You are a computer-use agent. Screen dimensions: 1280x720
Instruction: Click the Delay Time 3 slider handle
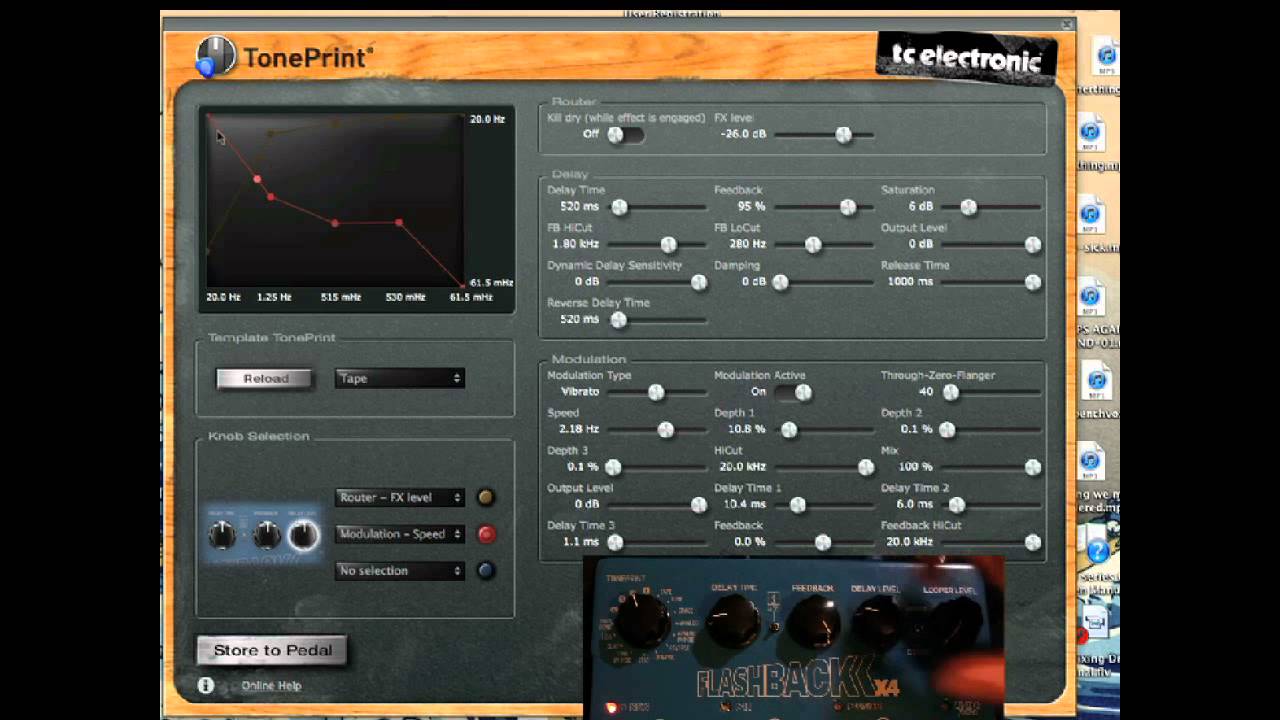[615, 542]
